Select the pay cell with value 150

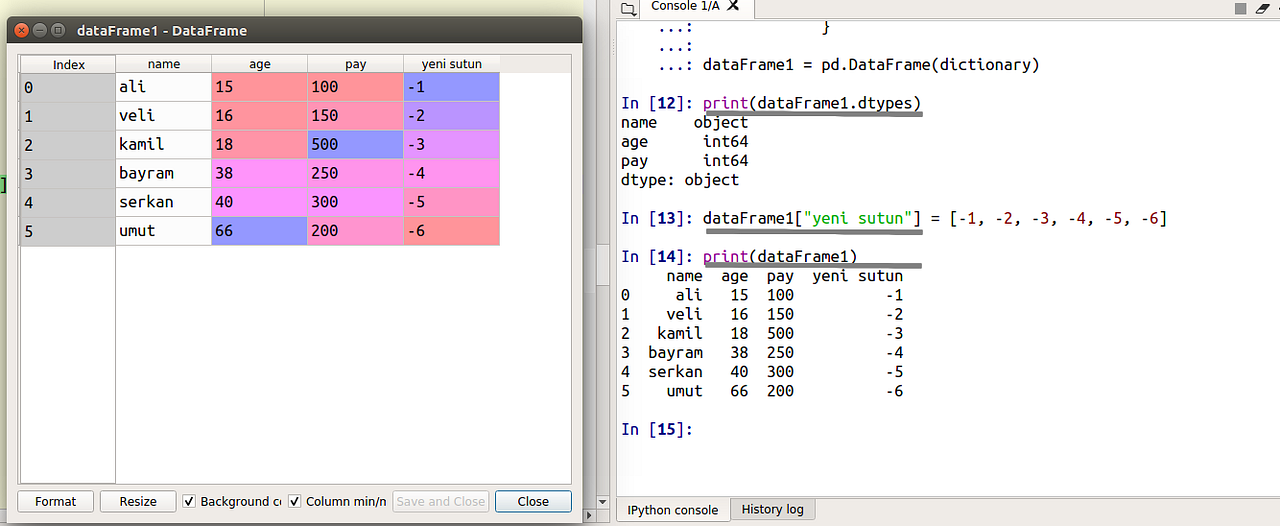[356, 116]
